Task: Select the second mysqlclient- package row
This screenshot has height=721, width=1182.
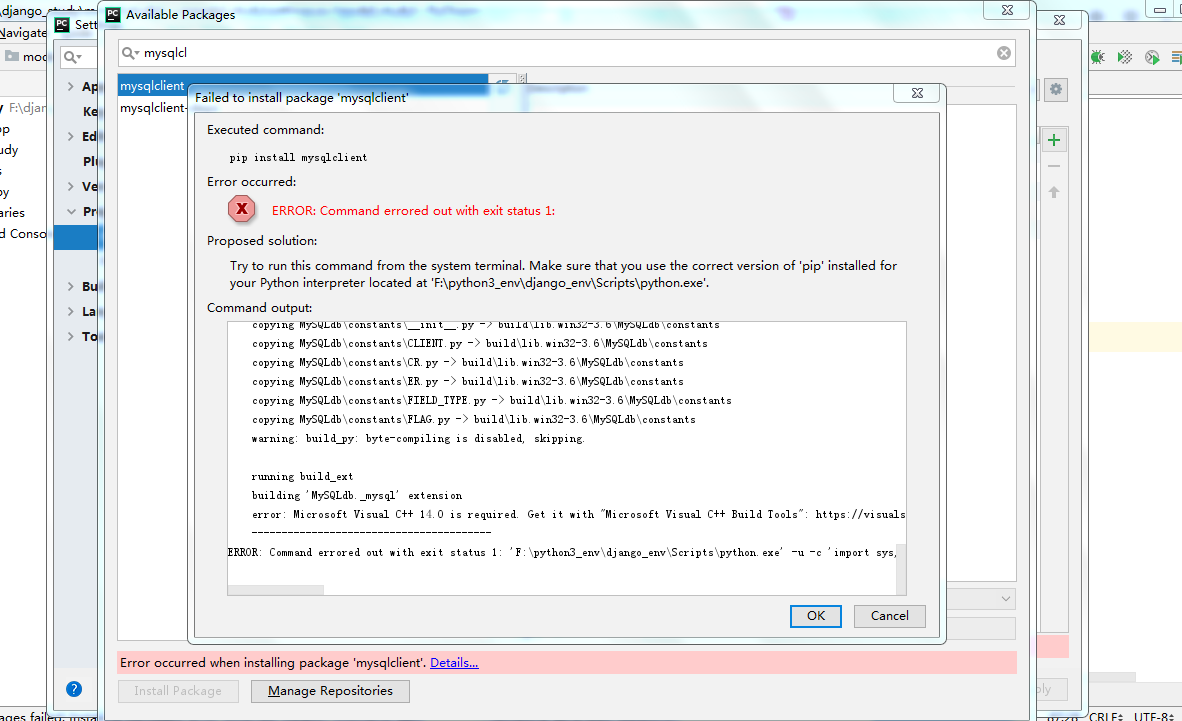Action: point(153,108)
